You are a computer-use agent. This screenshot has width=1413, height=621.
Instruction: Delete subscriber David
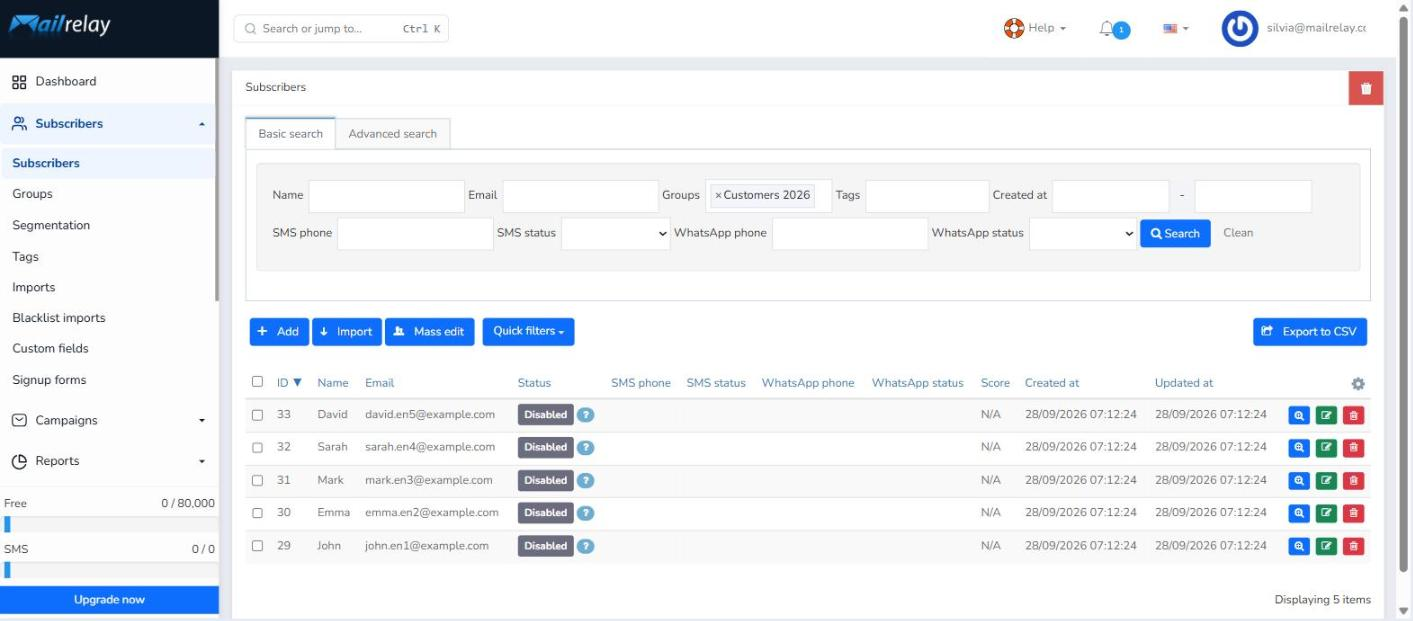(x=1354, y=415)
